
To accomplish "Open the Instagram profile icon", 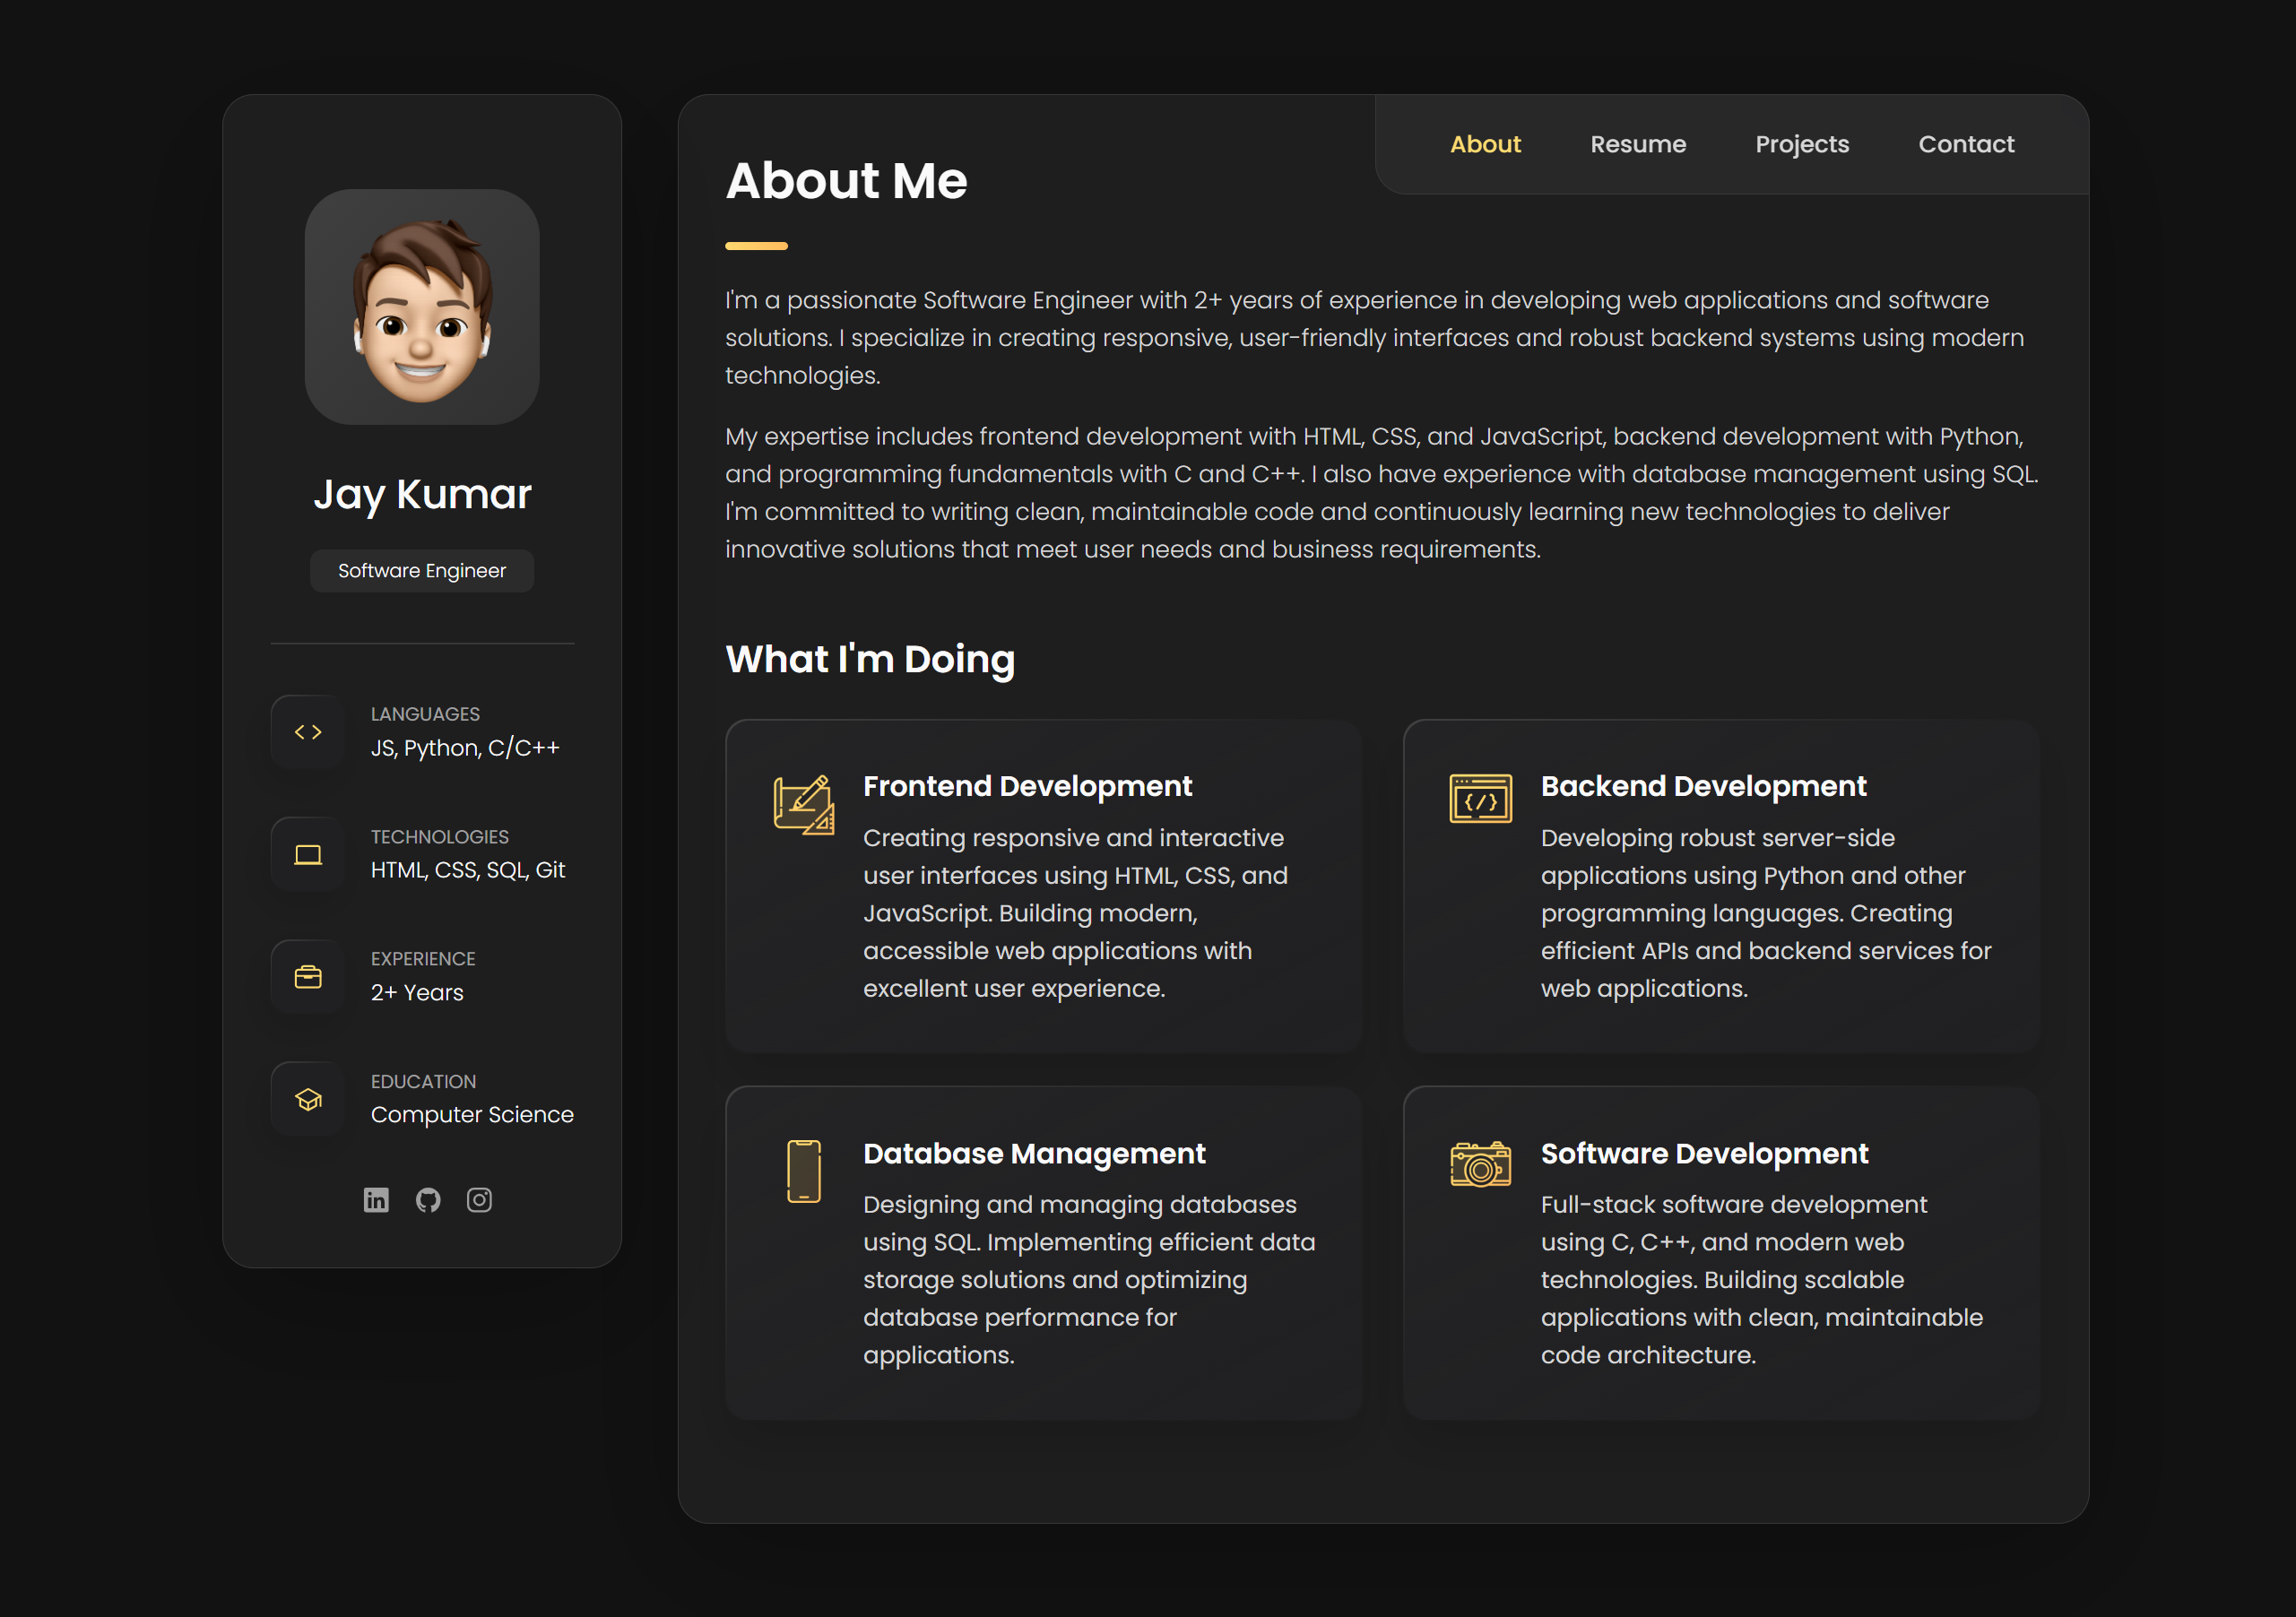I will pyautogui.click(x=479, y=1199).
